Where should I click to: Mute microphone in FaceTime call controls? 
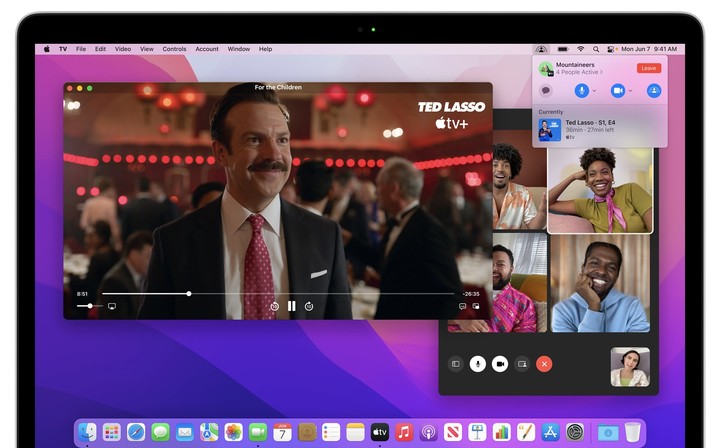pos(478,364)
